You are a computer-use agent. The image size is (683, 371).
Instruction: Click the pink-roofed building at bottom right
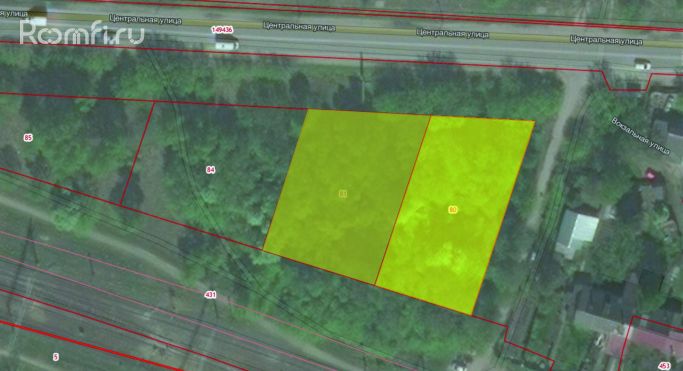(645, 342)
